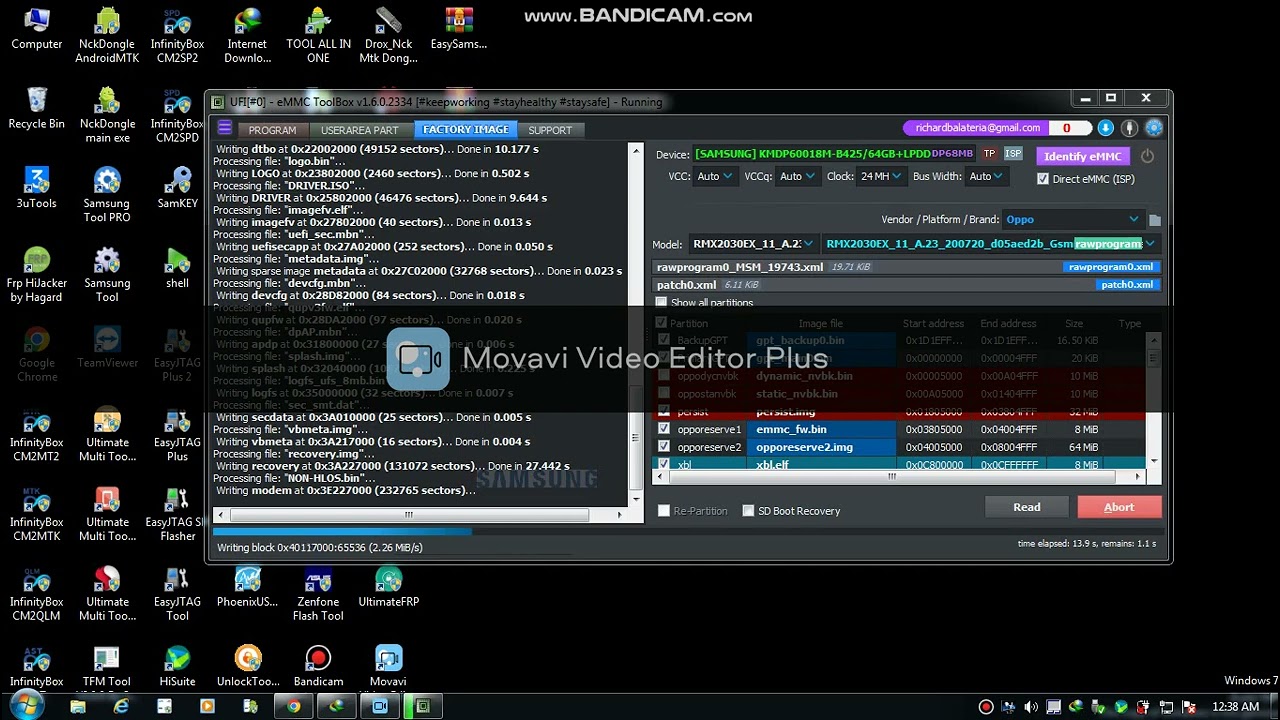Click the partition table vertical scrollbar
This screenshot has height=720, width=1280.
1154,400
